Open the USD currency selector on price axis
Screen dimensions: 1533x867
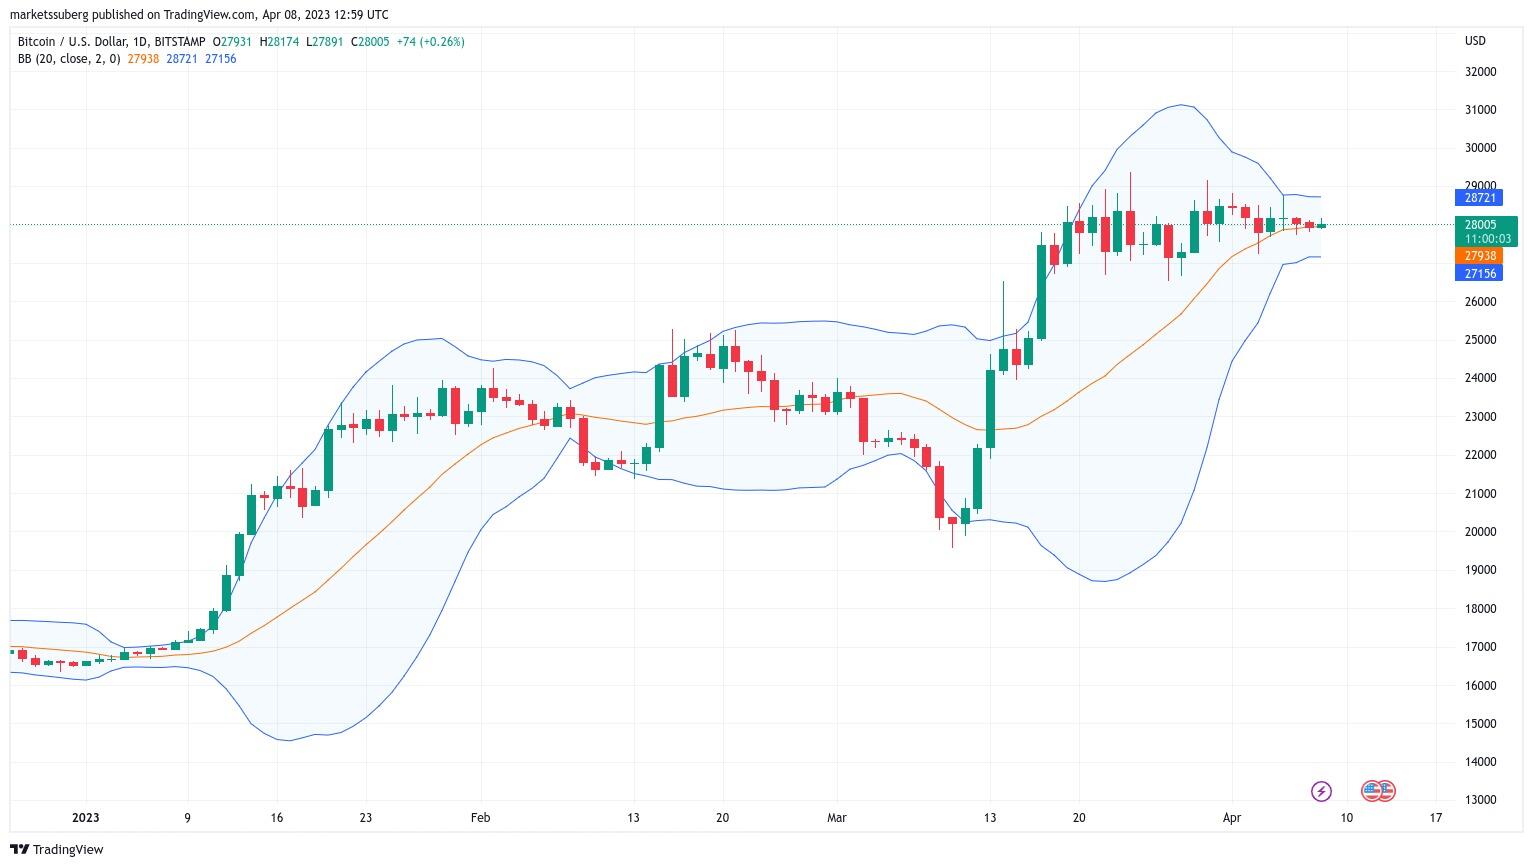[1475, 41]
